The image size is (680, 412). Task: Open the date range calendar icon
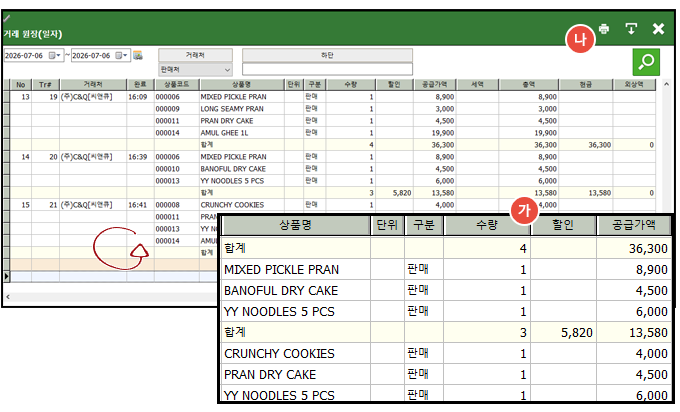coord(138,56)
